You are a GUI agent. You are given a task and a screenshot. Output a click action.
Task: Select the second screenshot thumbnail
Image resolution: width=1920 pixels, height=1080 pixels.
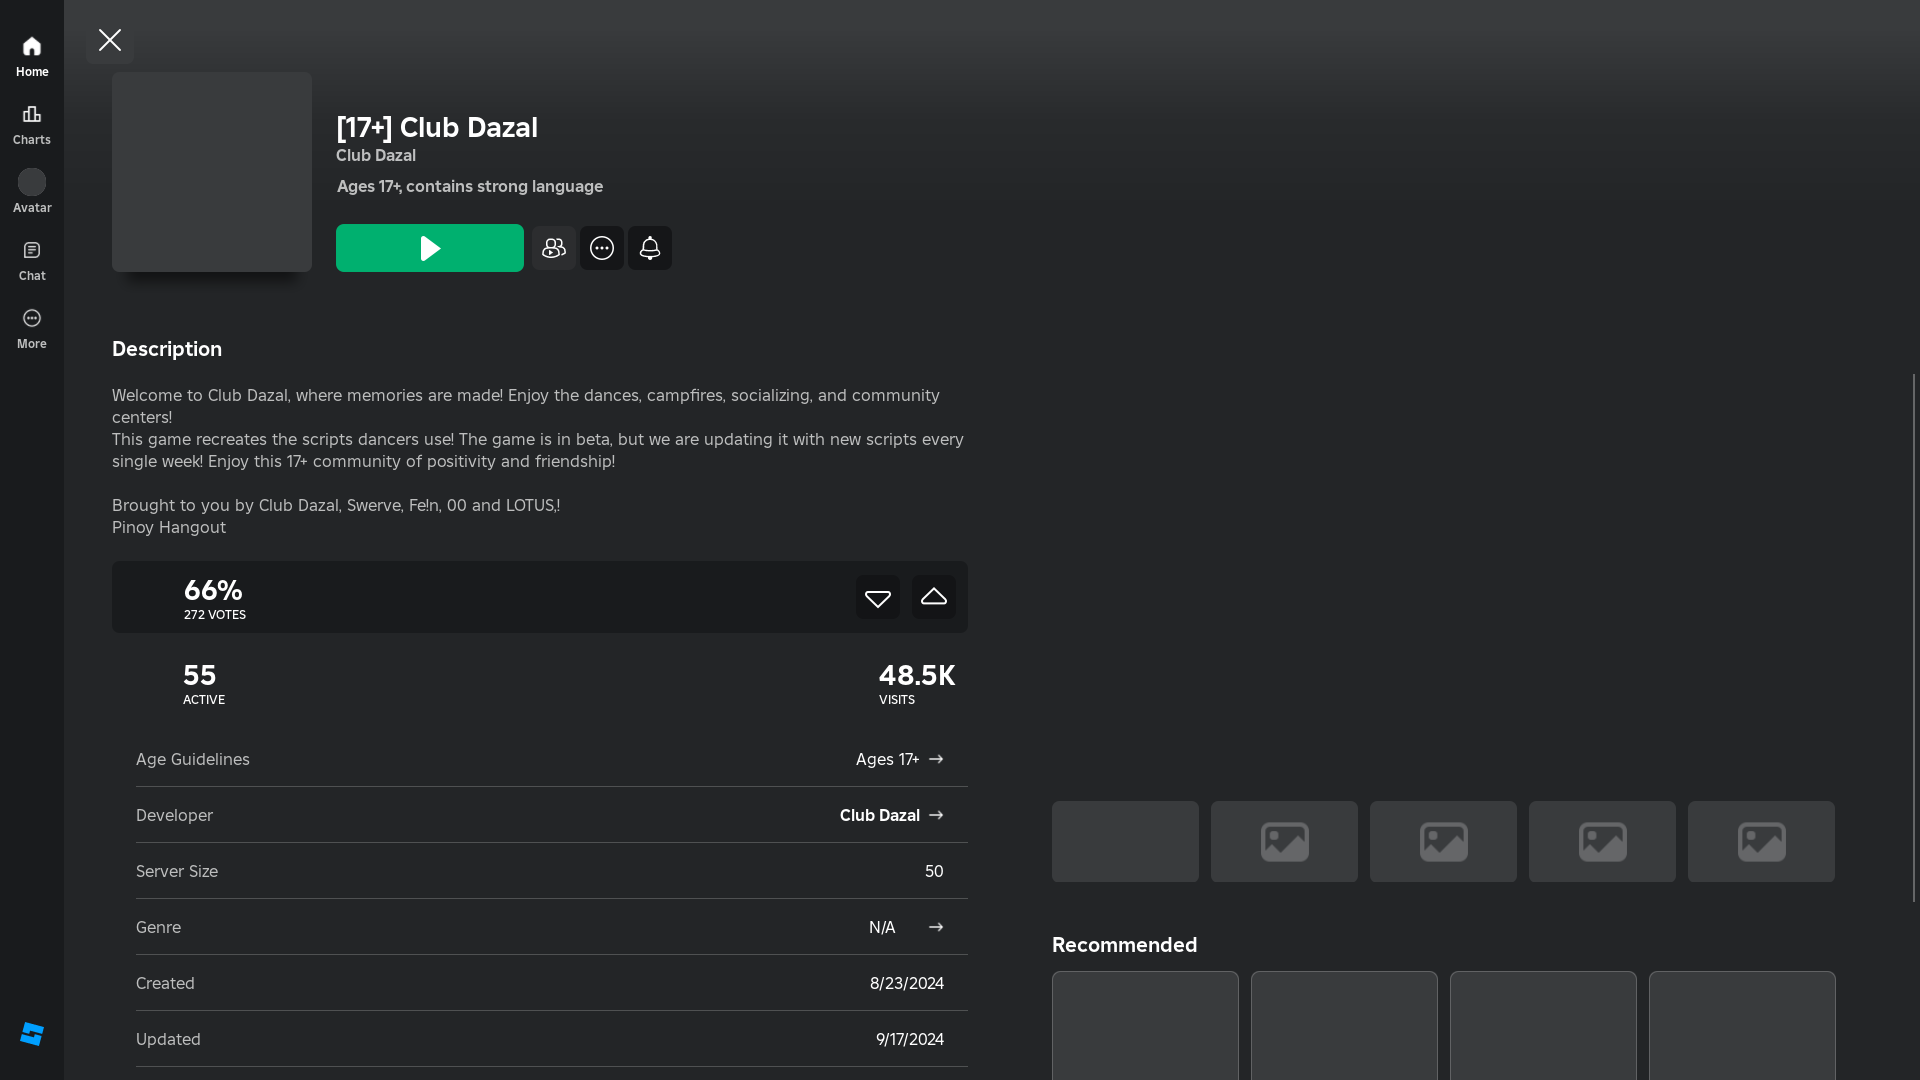click(x=1284, y=841)
